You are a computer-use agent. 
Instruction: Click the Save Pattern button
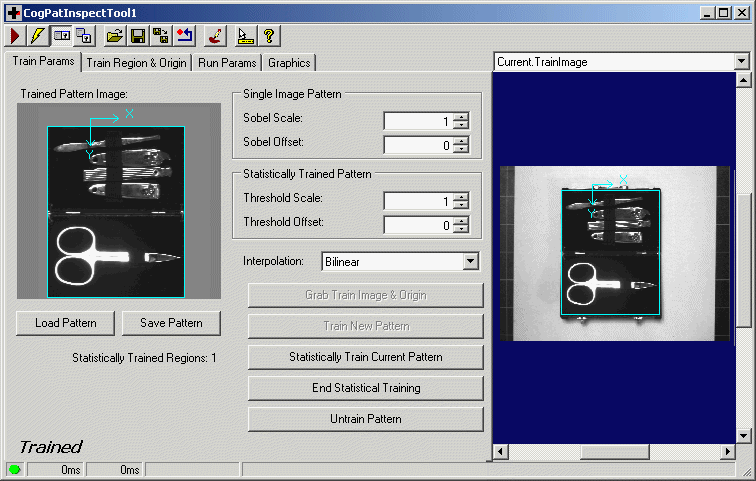pyautogui.click(x=171, y=323)
